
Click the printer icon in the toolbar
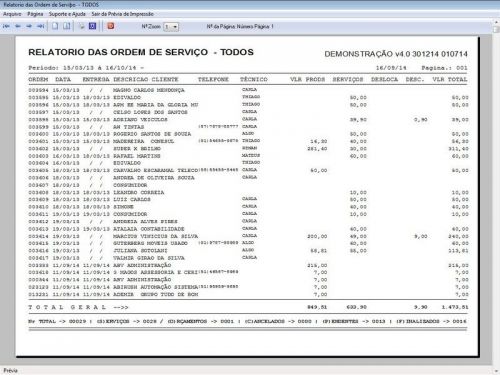[x=81, y=26]
